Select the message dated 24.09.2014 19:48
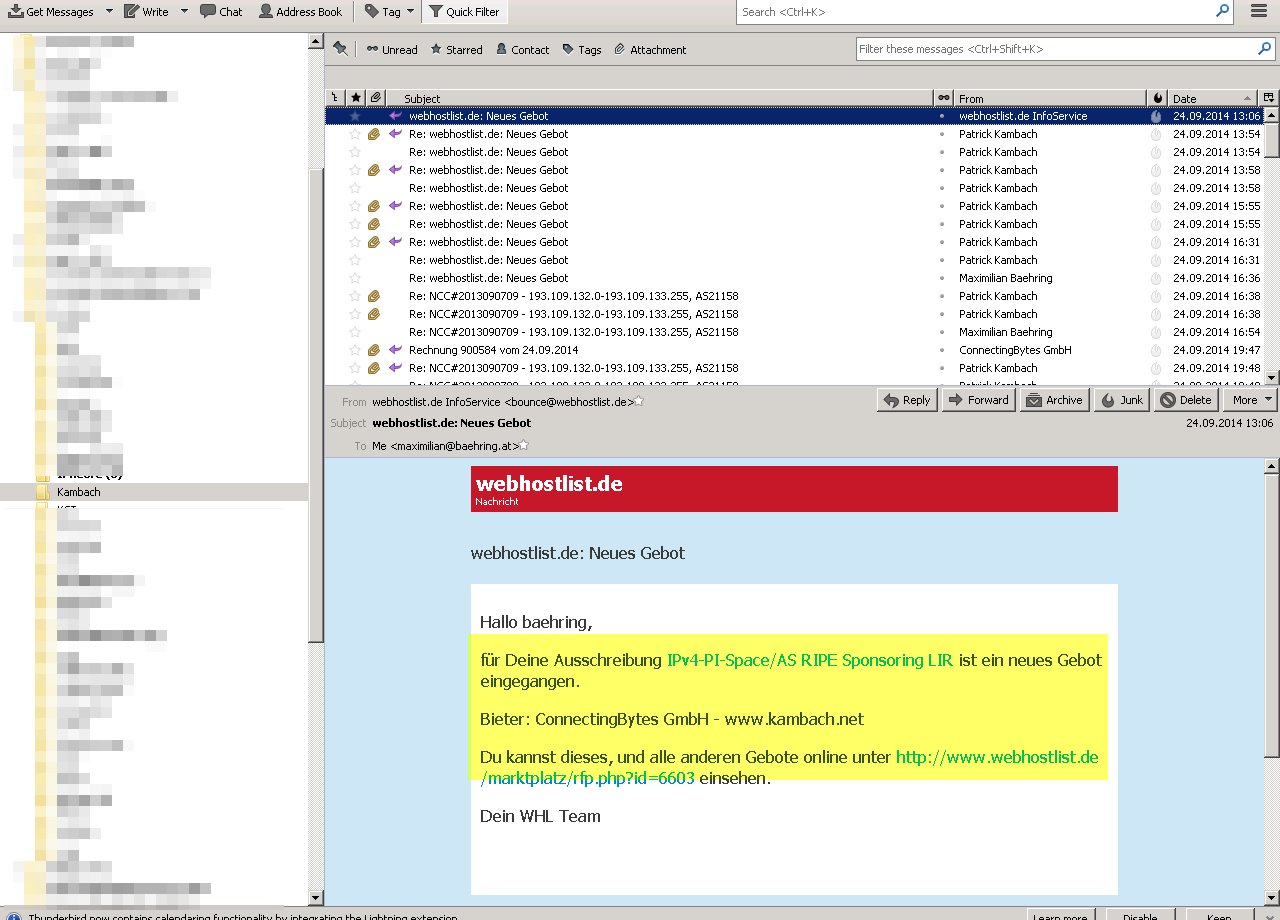Image resolution: width=1280 pixels, height=920 pixels. tap(795, 368)
